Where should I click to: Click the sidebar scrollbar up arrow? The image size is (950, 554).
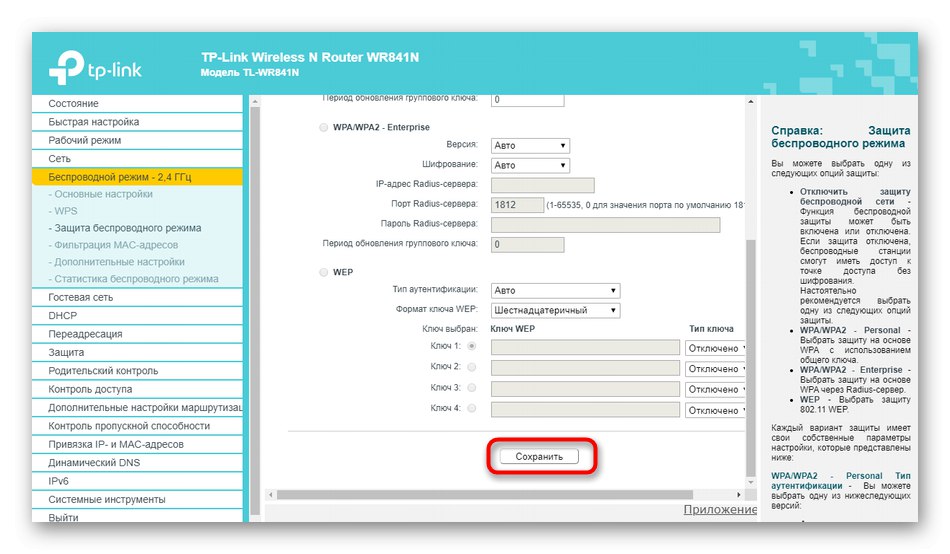pyautogui.click(x=255, y=101)
